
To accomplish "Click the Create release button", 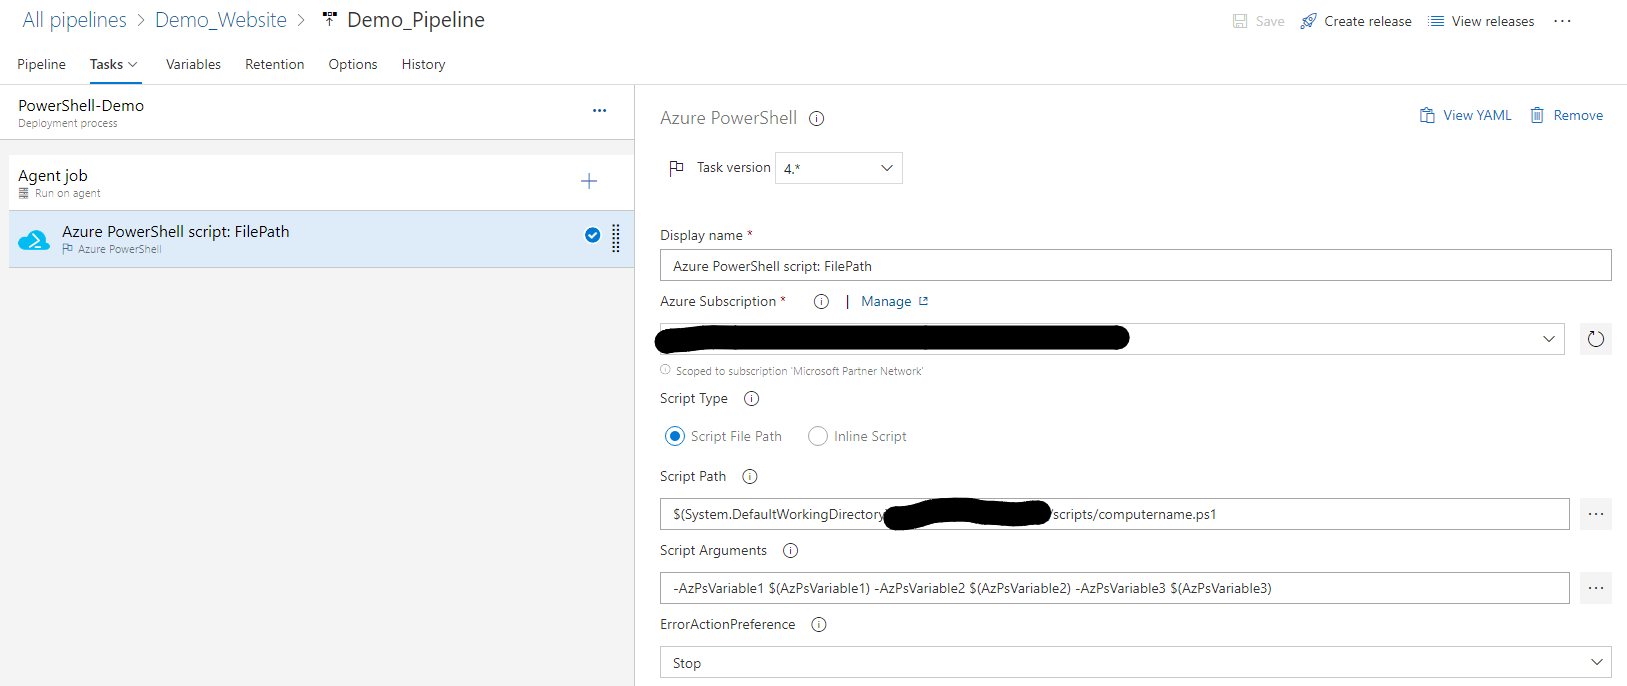I will (1356, 21).
